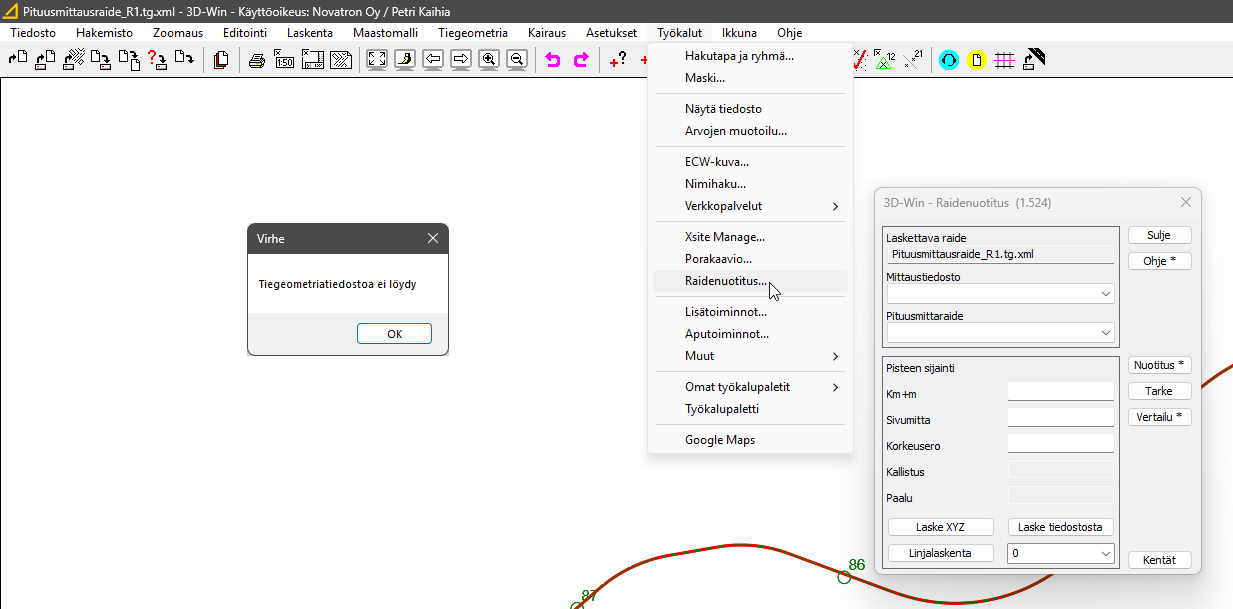This screenshot has height=609, width=1233.
Task: Click the yellow circle document icon
Action: tap(977, 60)
